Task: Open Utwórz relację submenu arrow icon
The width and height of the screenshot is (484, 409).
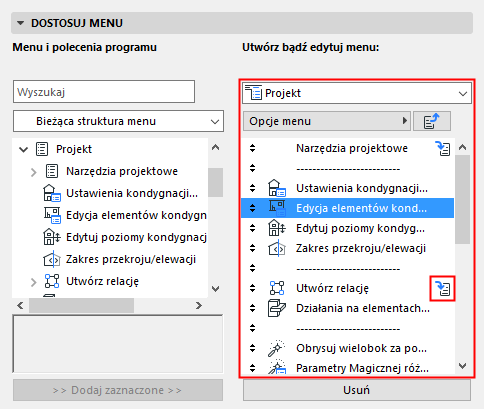Action: click(443, 289)
